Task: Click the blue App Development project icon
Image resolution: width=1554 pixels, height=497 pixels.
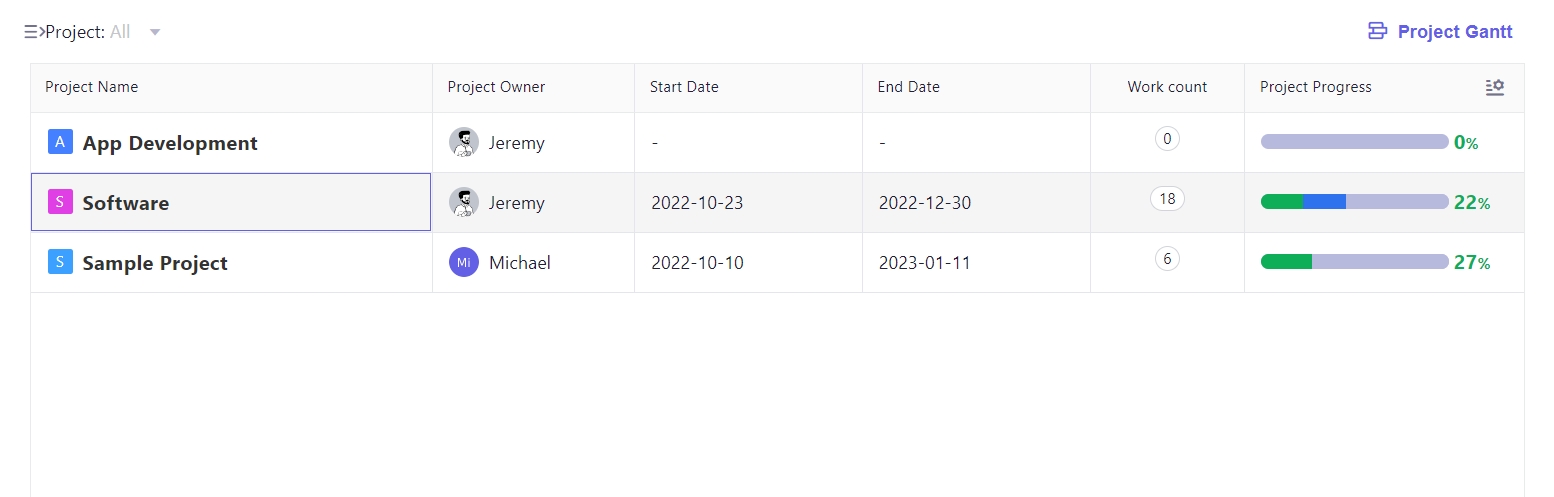Action: [60, 142]
